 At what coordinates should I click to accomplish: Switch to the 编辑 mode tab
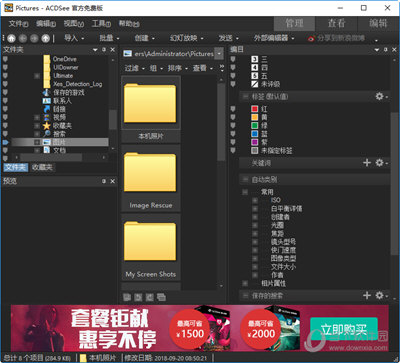pos(378,23)
